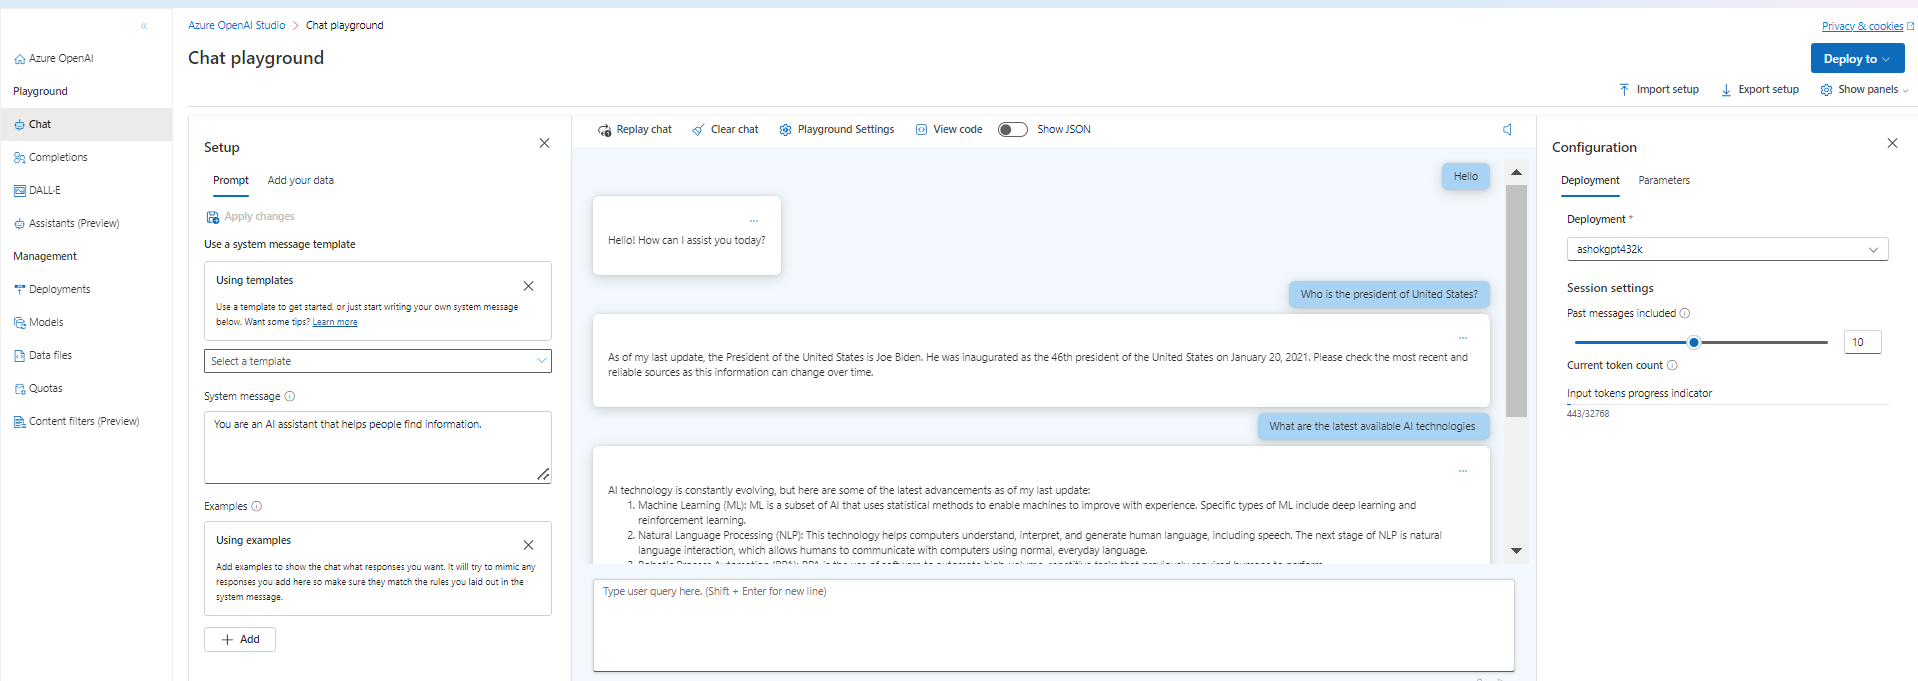This screenshot has height=681, width=1918.
Task: Open the Learn more link
Action: (x=335, y=322)
